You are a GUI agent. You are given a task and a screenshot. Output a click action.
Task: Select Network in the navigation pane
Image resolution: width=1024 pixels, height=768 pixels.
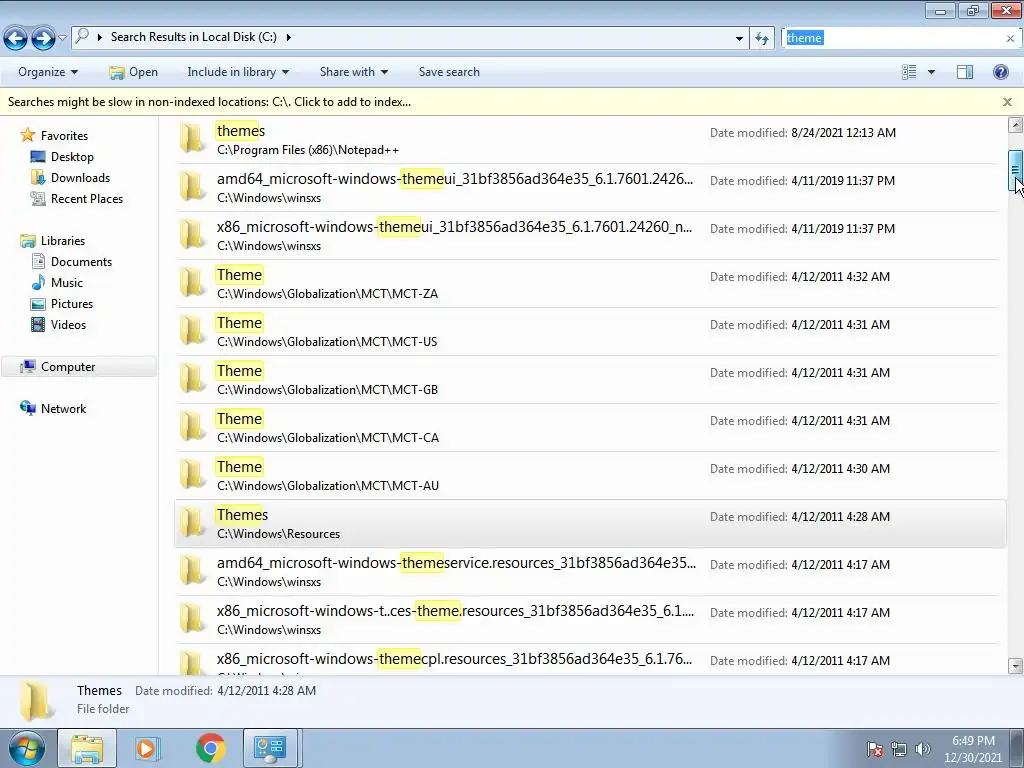(63, 409)
